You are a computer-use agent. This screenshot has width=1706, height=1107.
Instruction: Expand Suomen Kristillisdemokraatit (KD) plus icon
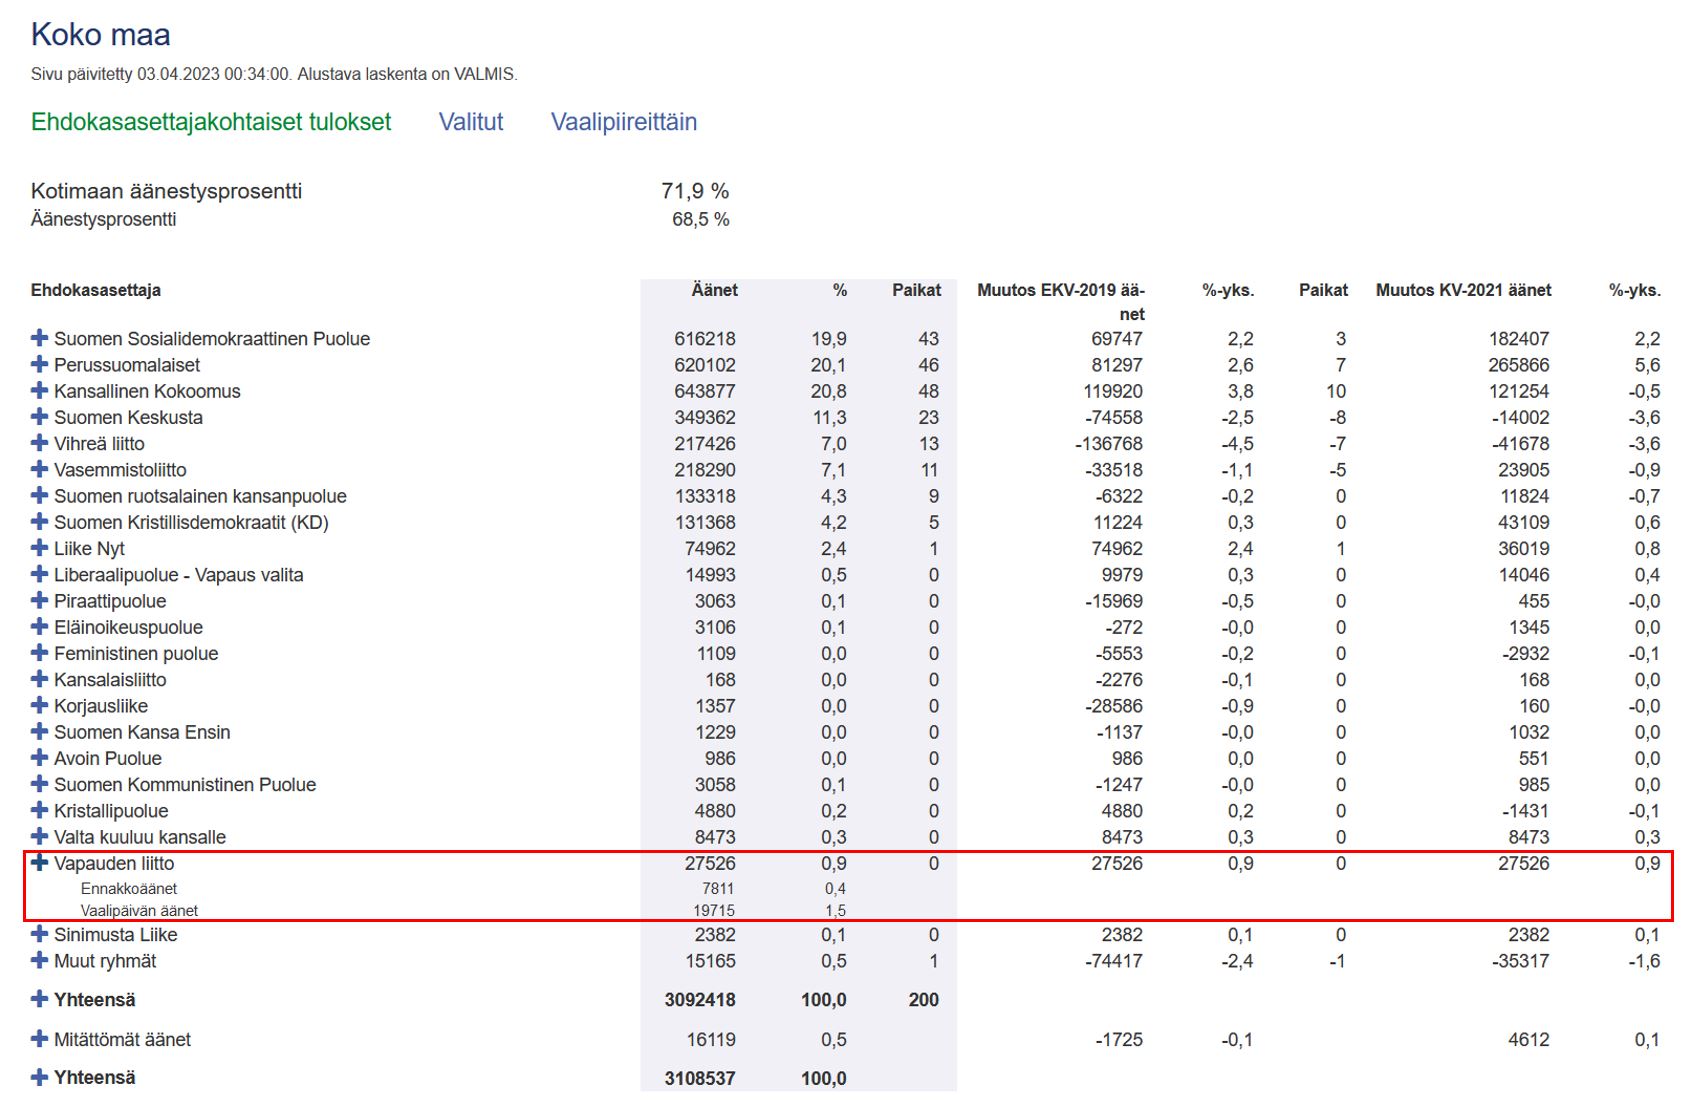39,521
